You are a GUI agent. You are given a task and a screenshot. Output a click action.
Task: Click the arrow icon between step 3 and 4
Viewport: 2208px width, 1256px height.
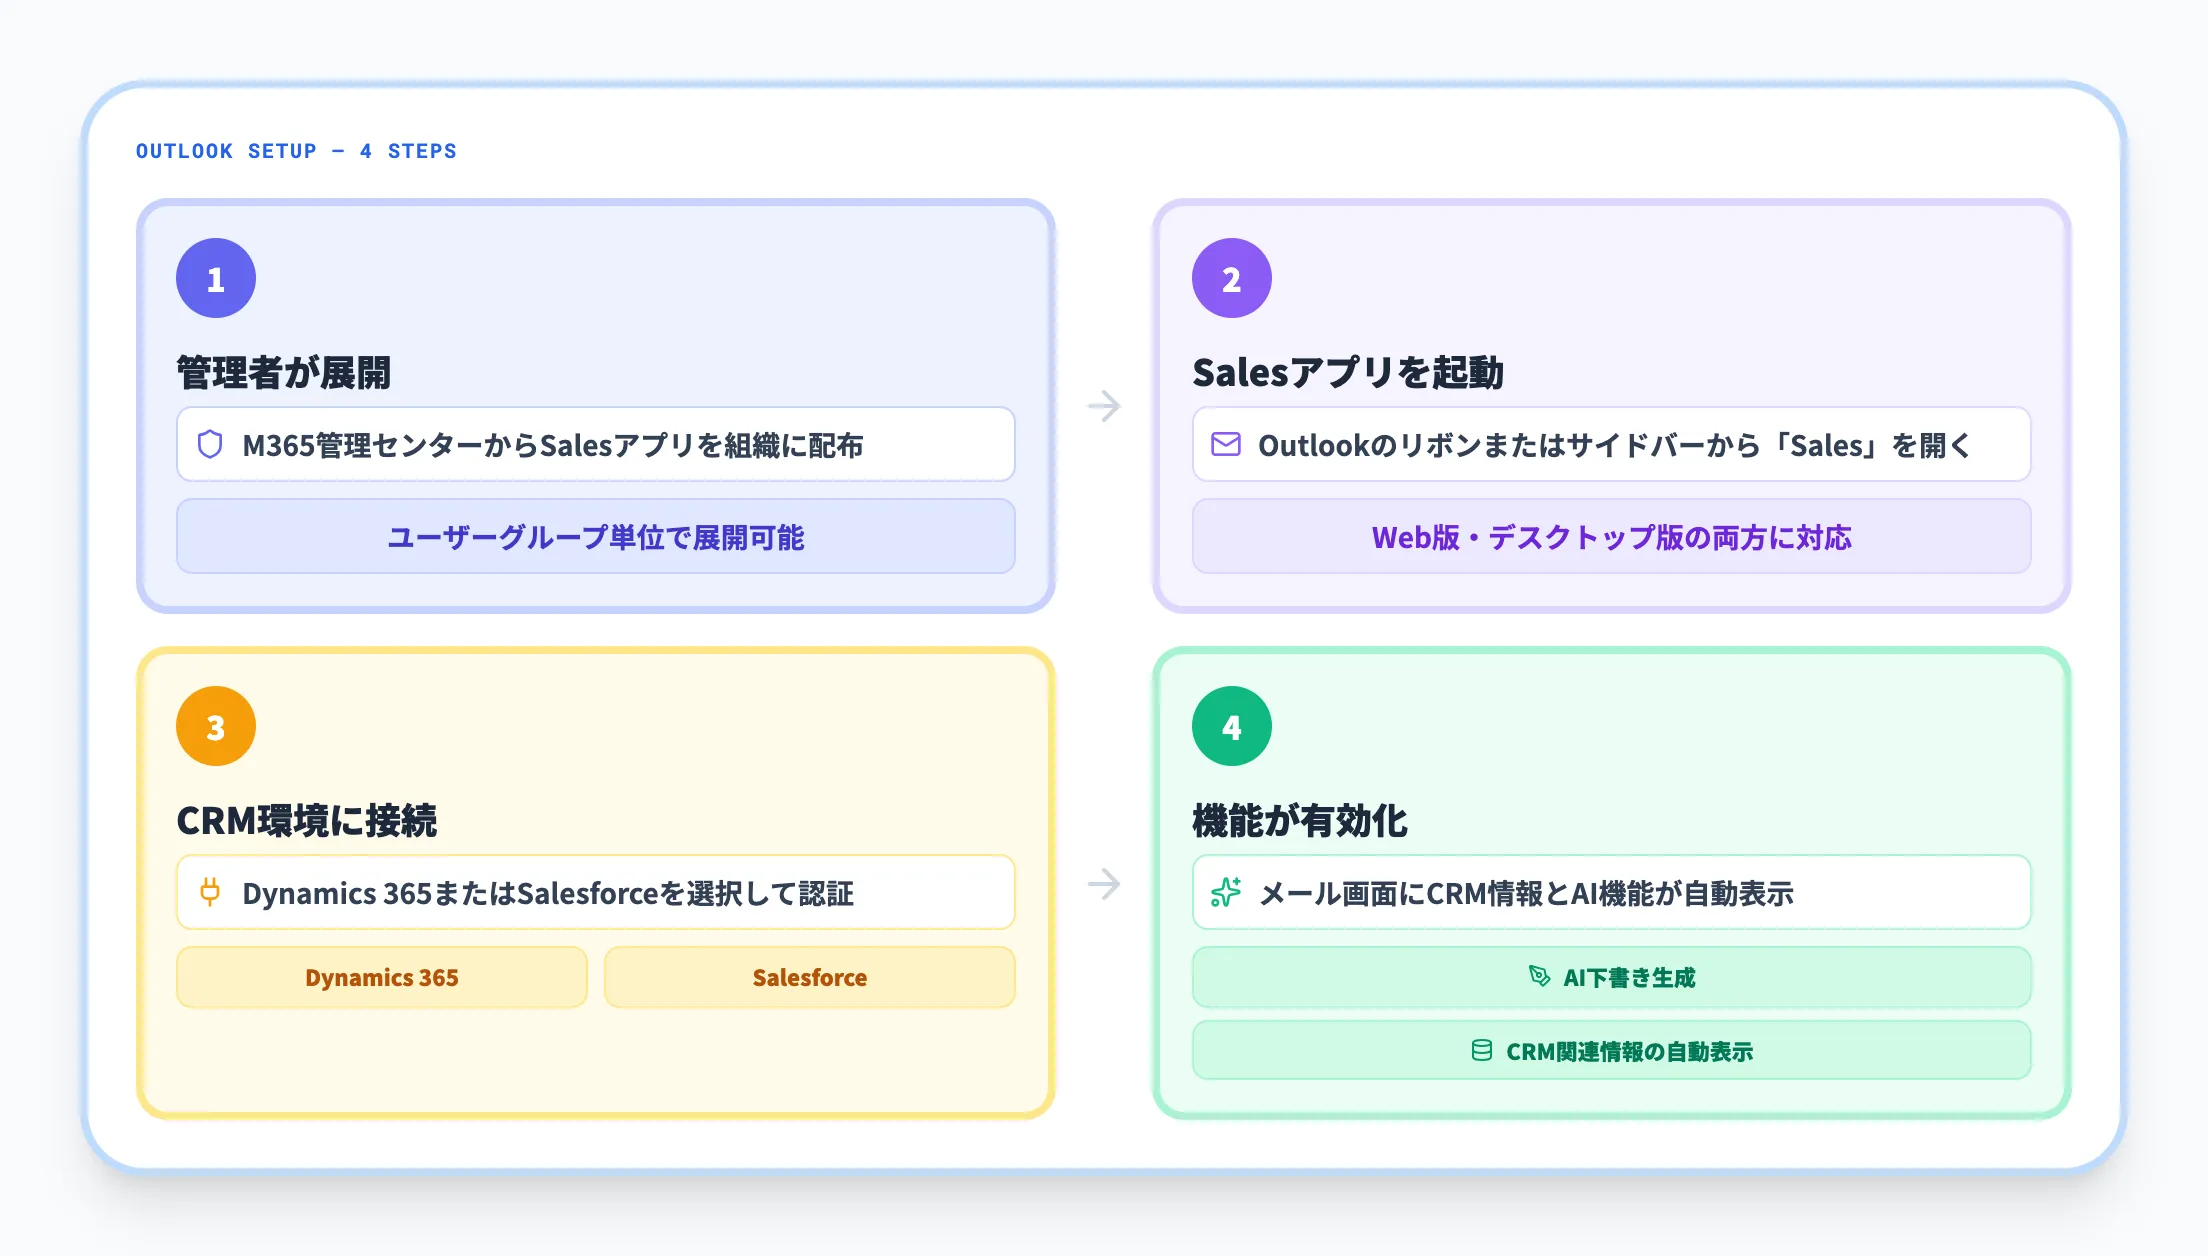pos(1104,883)
